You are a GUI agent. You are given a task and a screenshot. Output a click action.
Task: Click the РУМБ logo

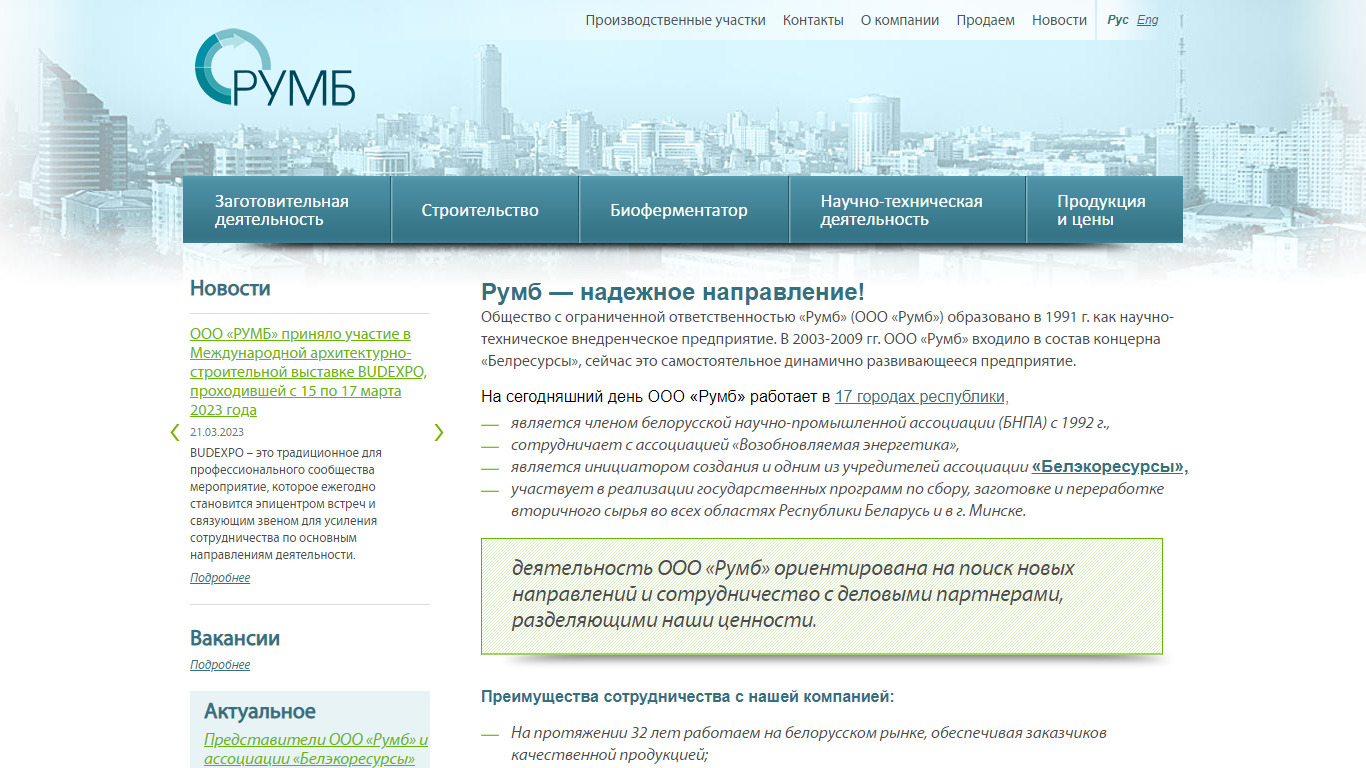tap(274, 68)
